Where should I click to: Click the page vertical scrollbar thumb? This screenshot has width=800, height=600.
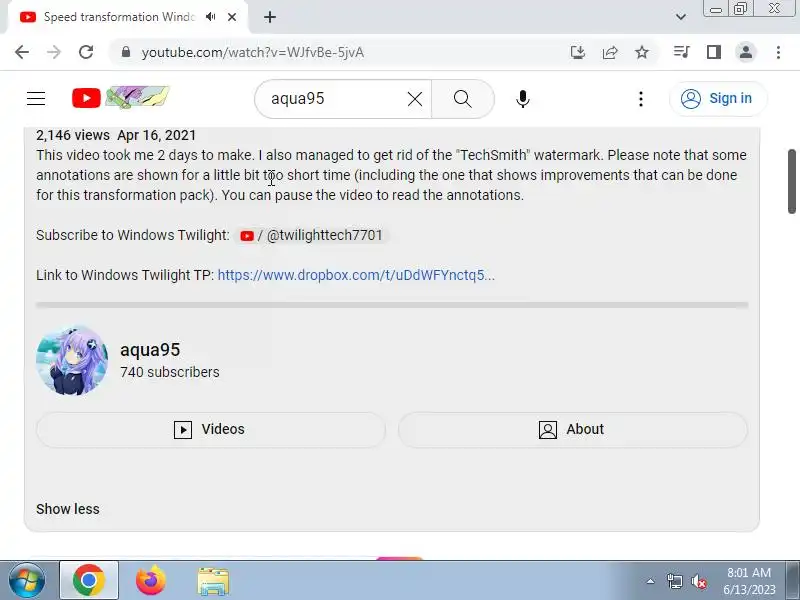pyautogui.click(x=792, y=181)
